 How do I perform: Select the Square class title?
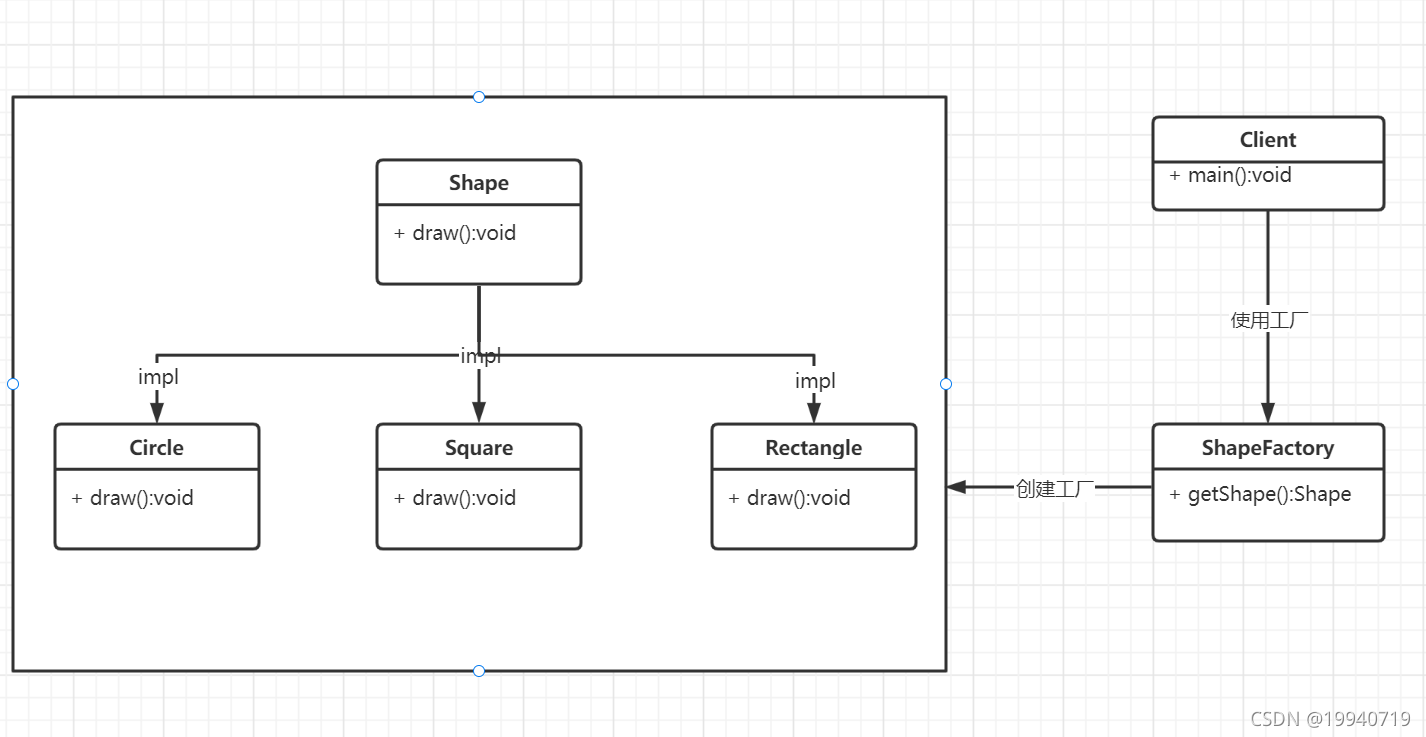(479, 447)
